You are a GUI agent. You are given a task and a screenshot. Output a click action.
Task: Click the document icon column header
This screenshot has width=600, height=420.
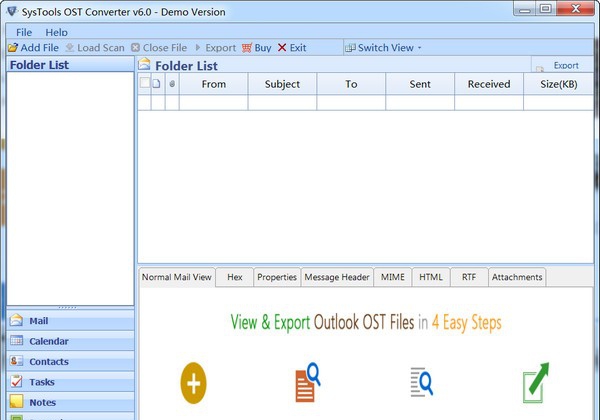pyautogui.click(x=157, y=83)
